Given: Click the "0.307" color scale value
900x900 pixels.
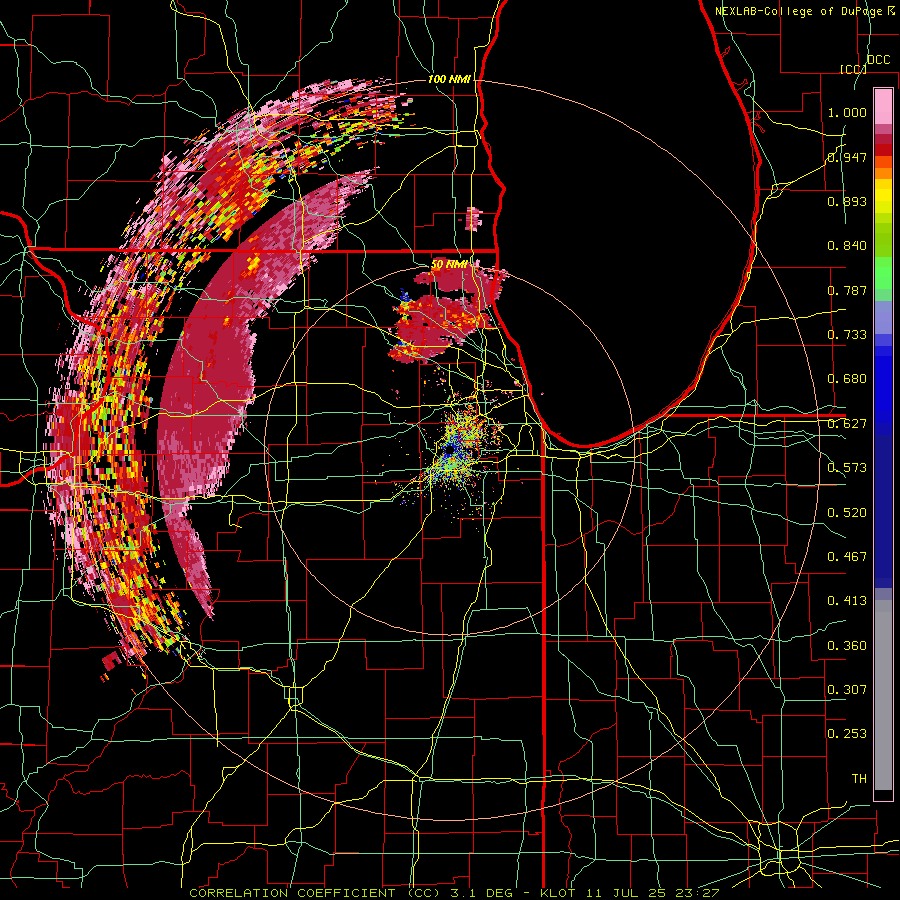Looking at the screenshot, I should click(x=847, y=690).
